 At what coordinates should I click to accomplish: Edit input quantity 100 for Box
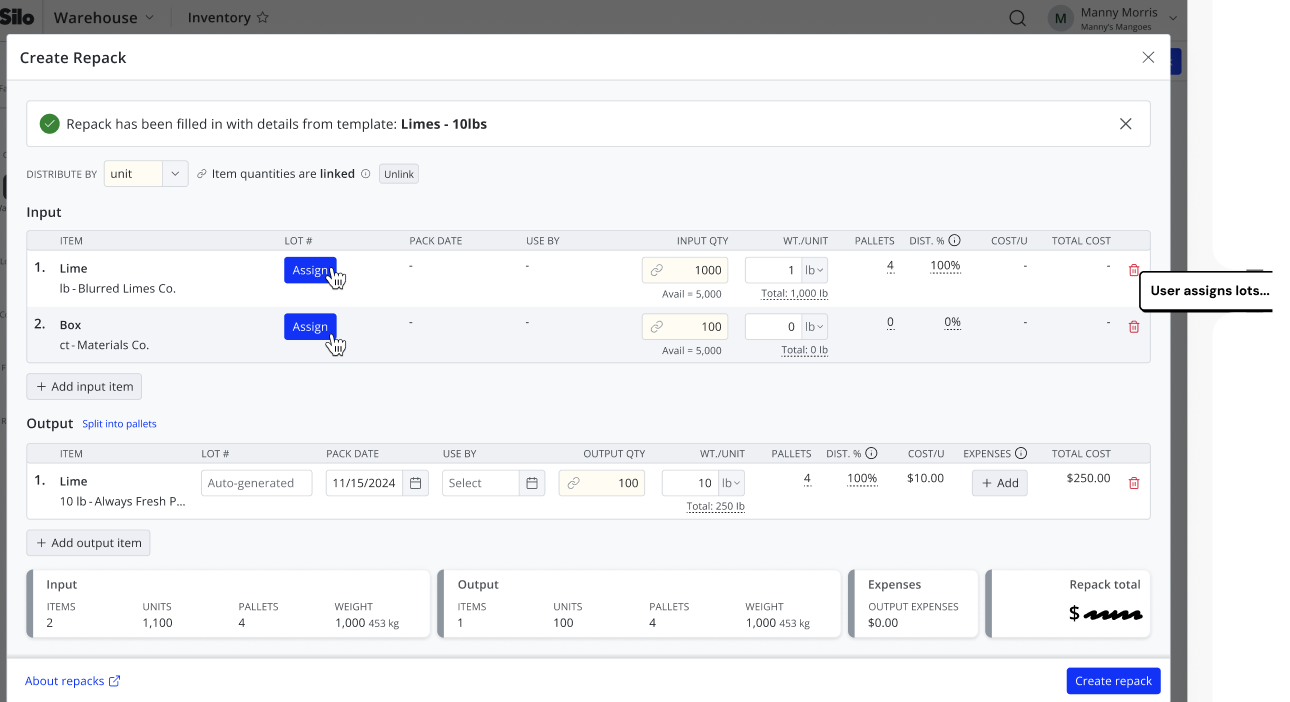(x=685, y=327)
